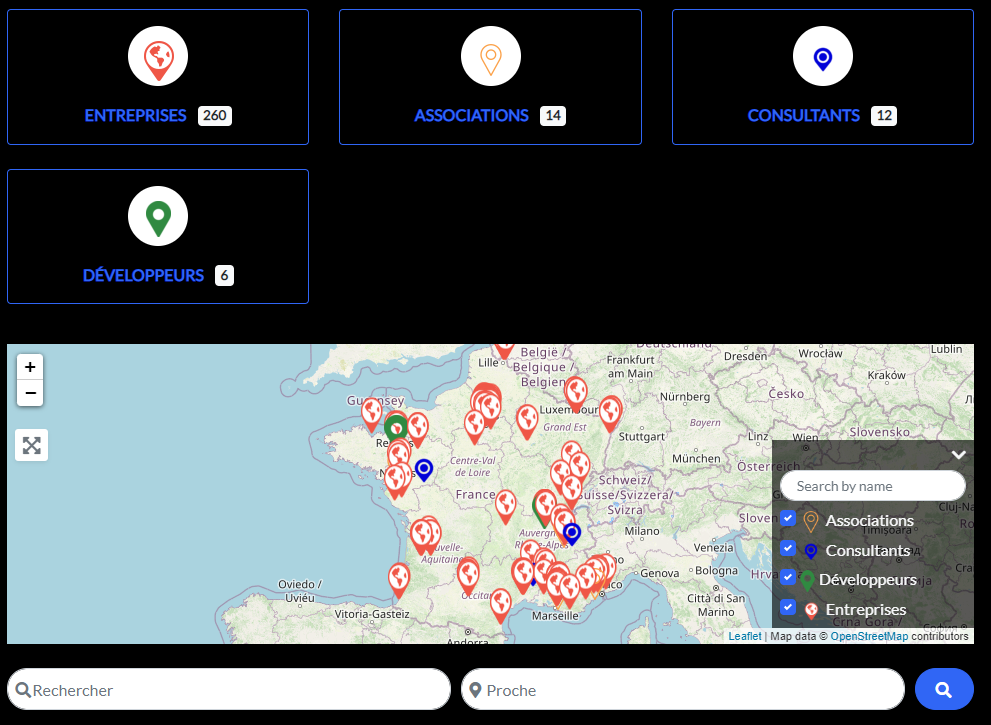Open the OpenStreetMap attribution link
991x725 pixels.
[869, 637]
